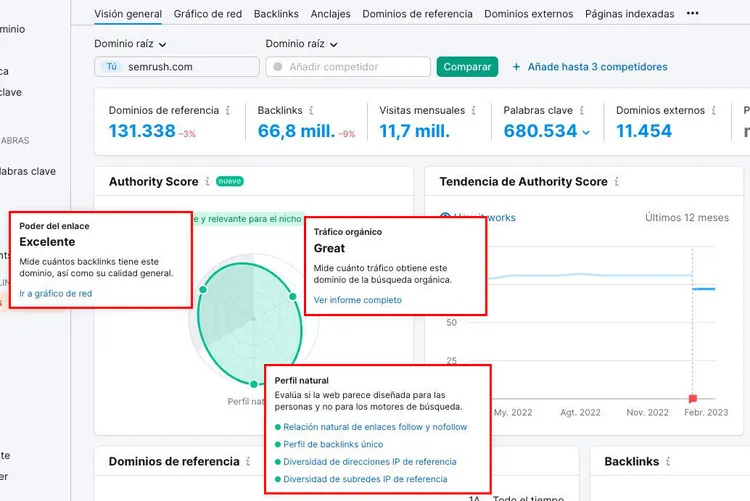Click the Excelente rating heading
750x501 pixels.
point(47,242)
